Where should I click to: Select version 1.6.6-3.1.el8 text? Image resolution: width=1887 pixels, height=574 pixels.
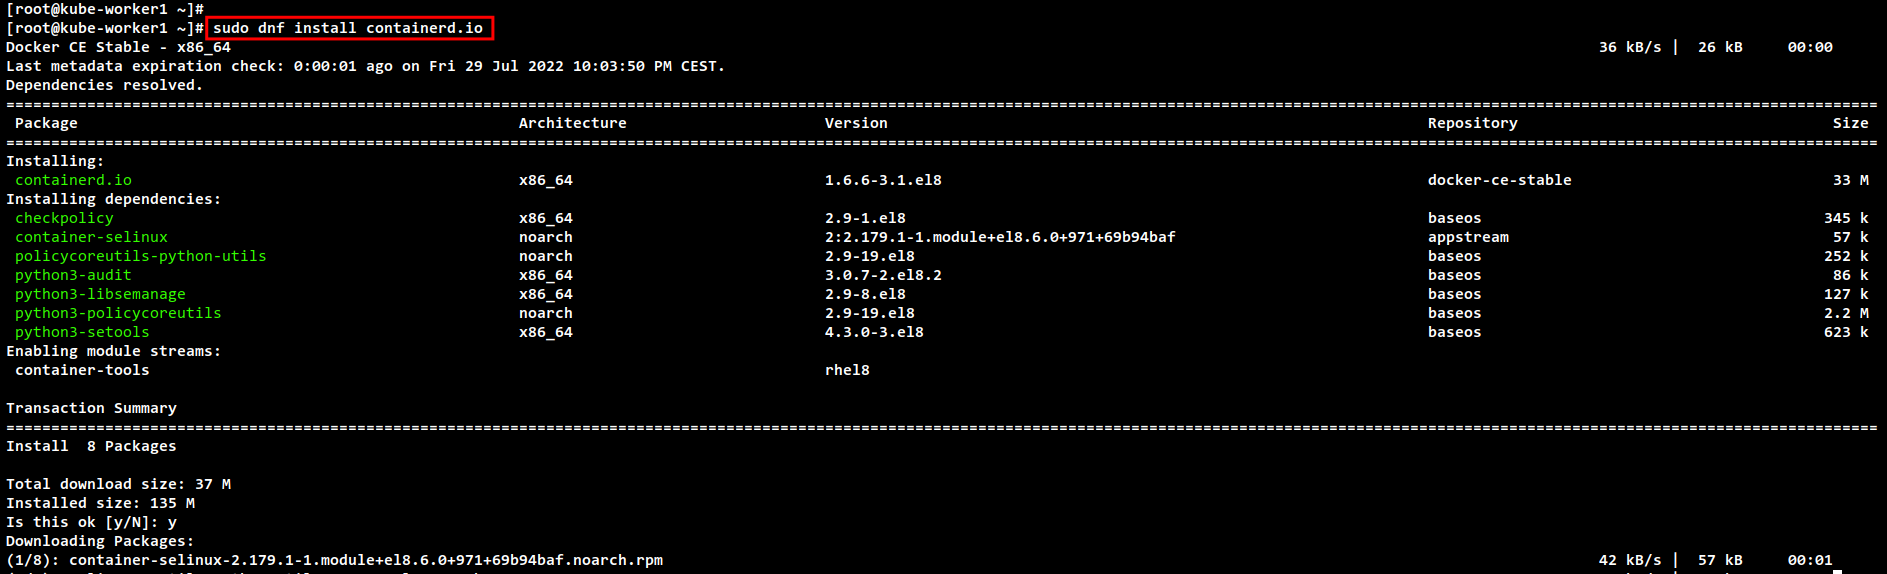pyautogui.click(x=883, y=180)
